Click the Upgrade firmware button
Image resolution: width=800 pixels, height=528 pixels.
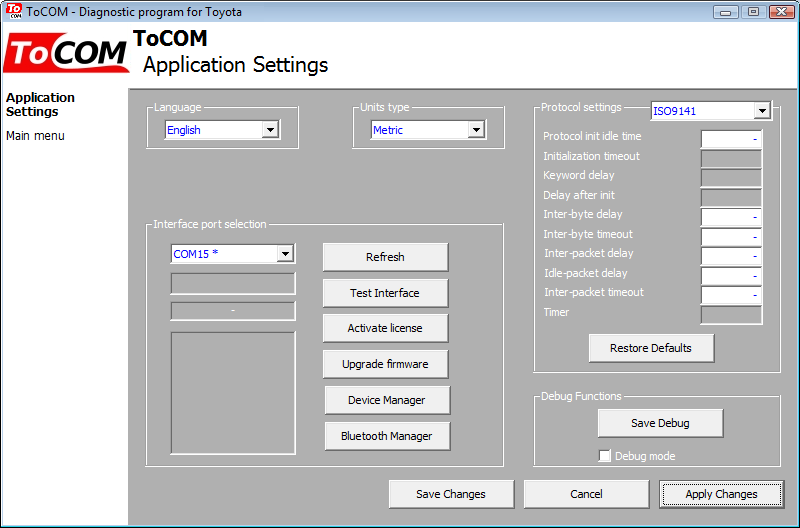click(385, 364)
